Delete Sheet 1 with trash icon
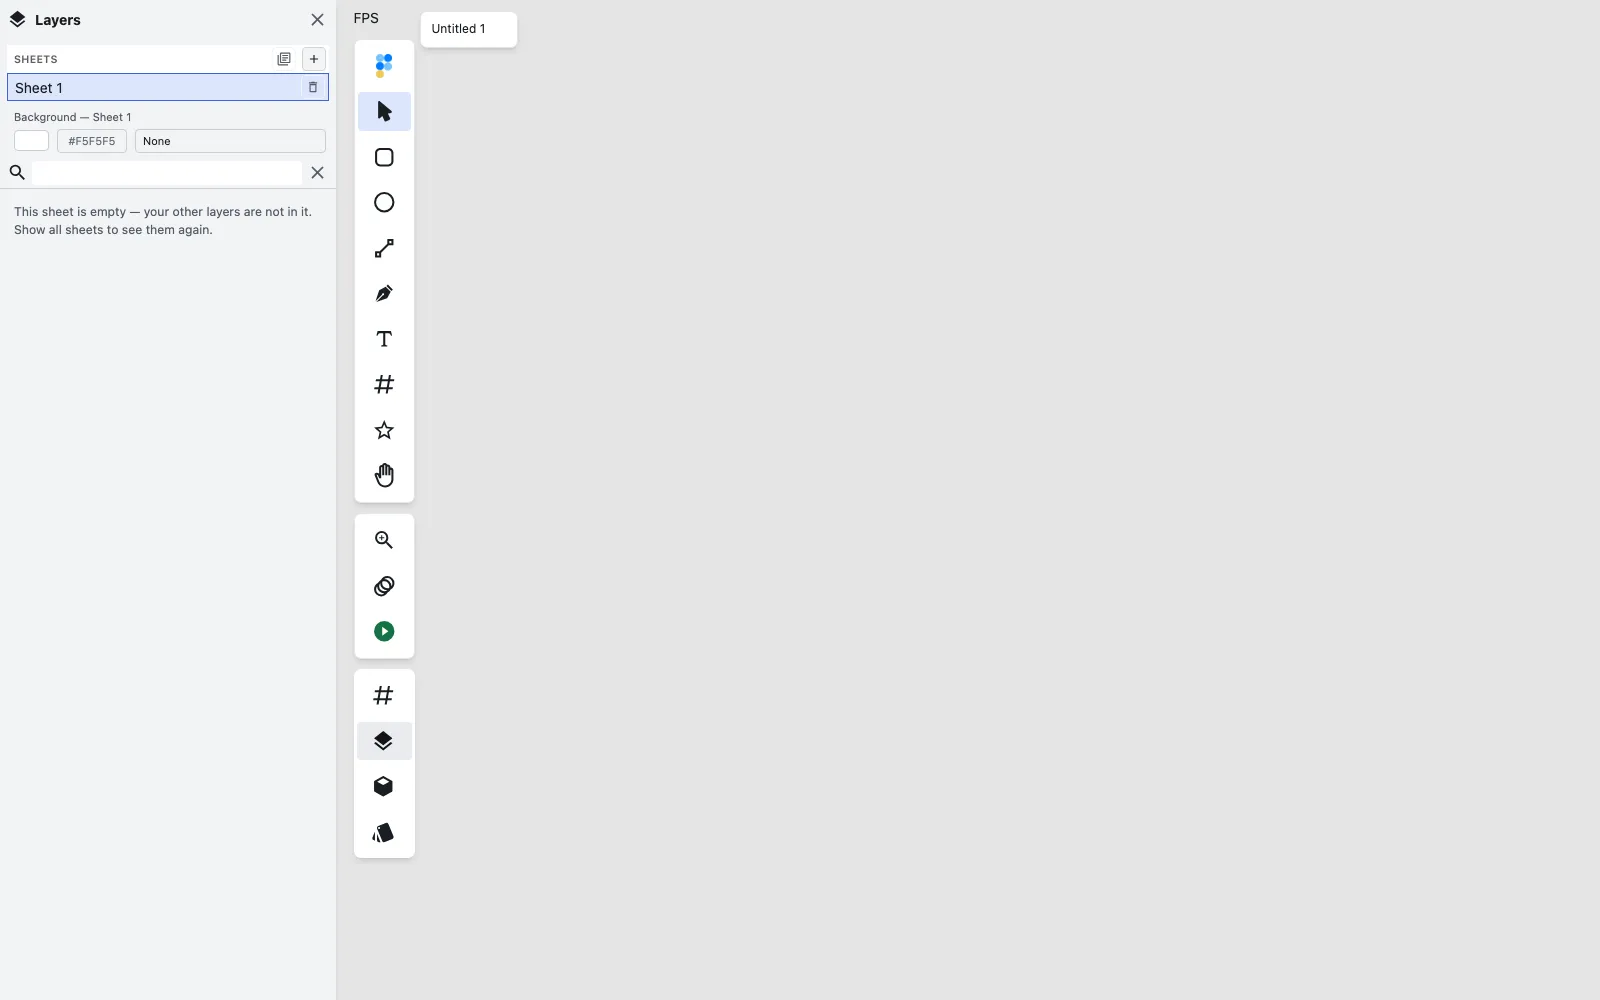Image resolution: width=1600 pixels, height=1000 pixels. pos(313,88)
